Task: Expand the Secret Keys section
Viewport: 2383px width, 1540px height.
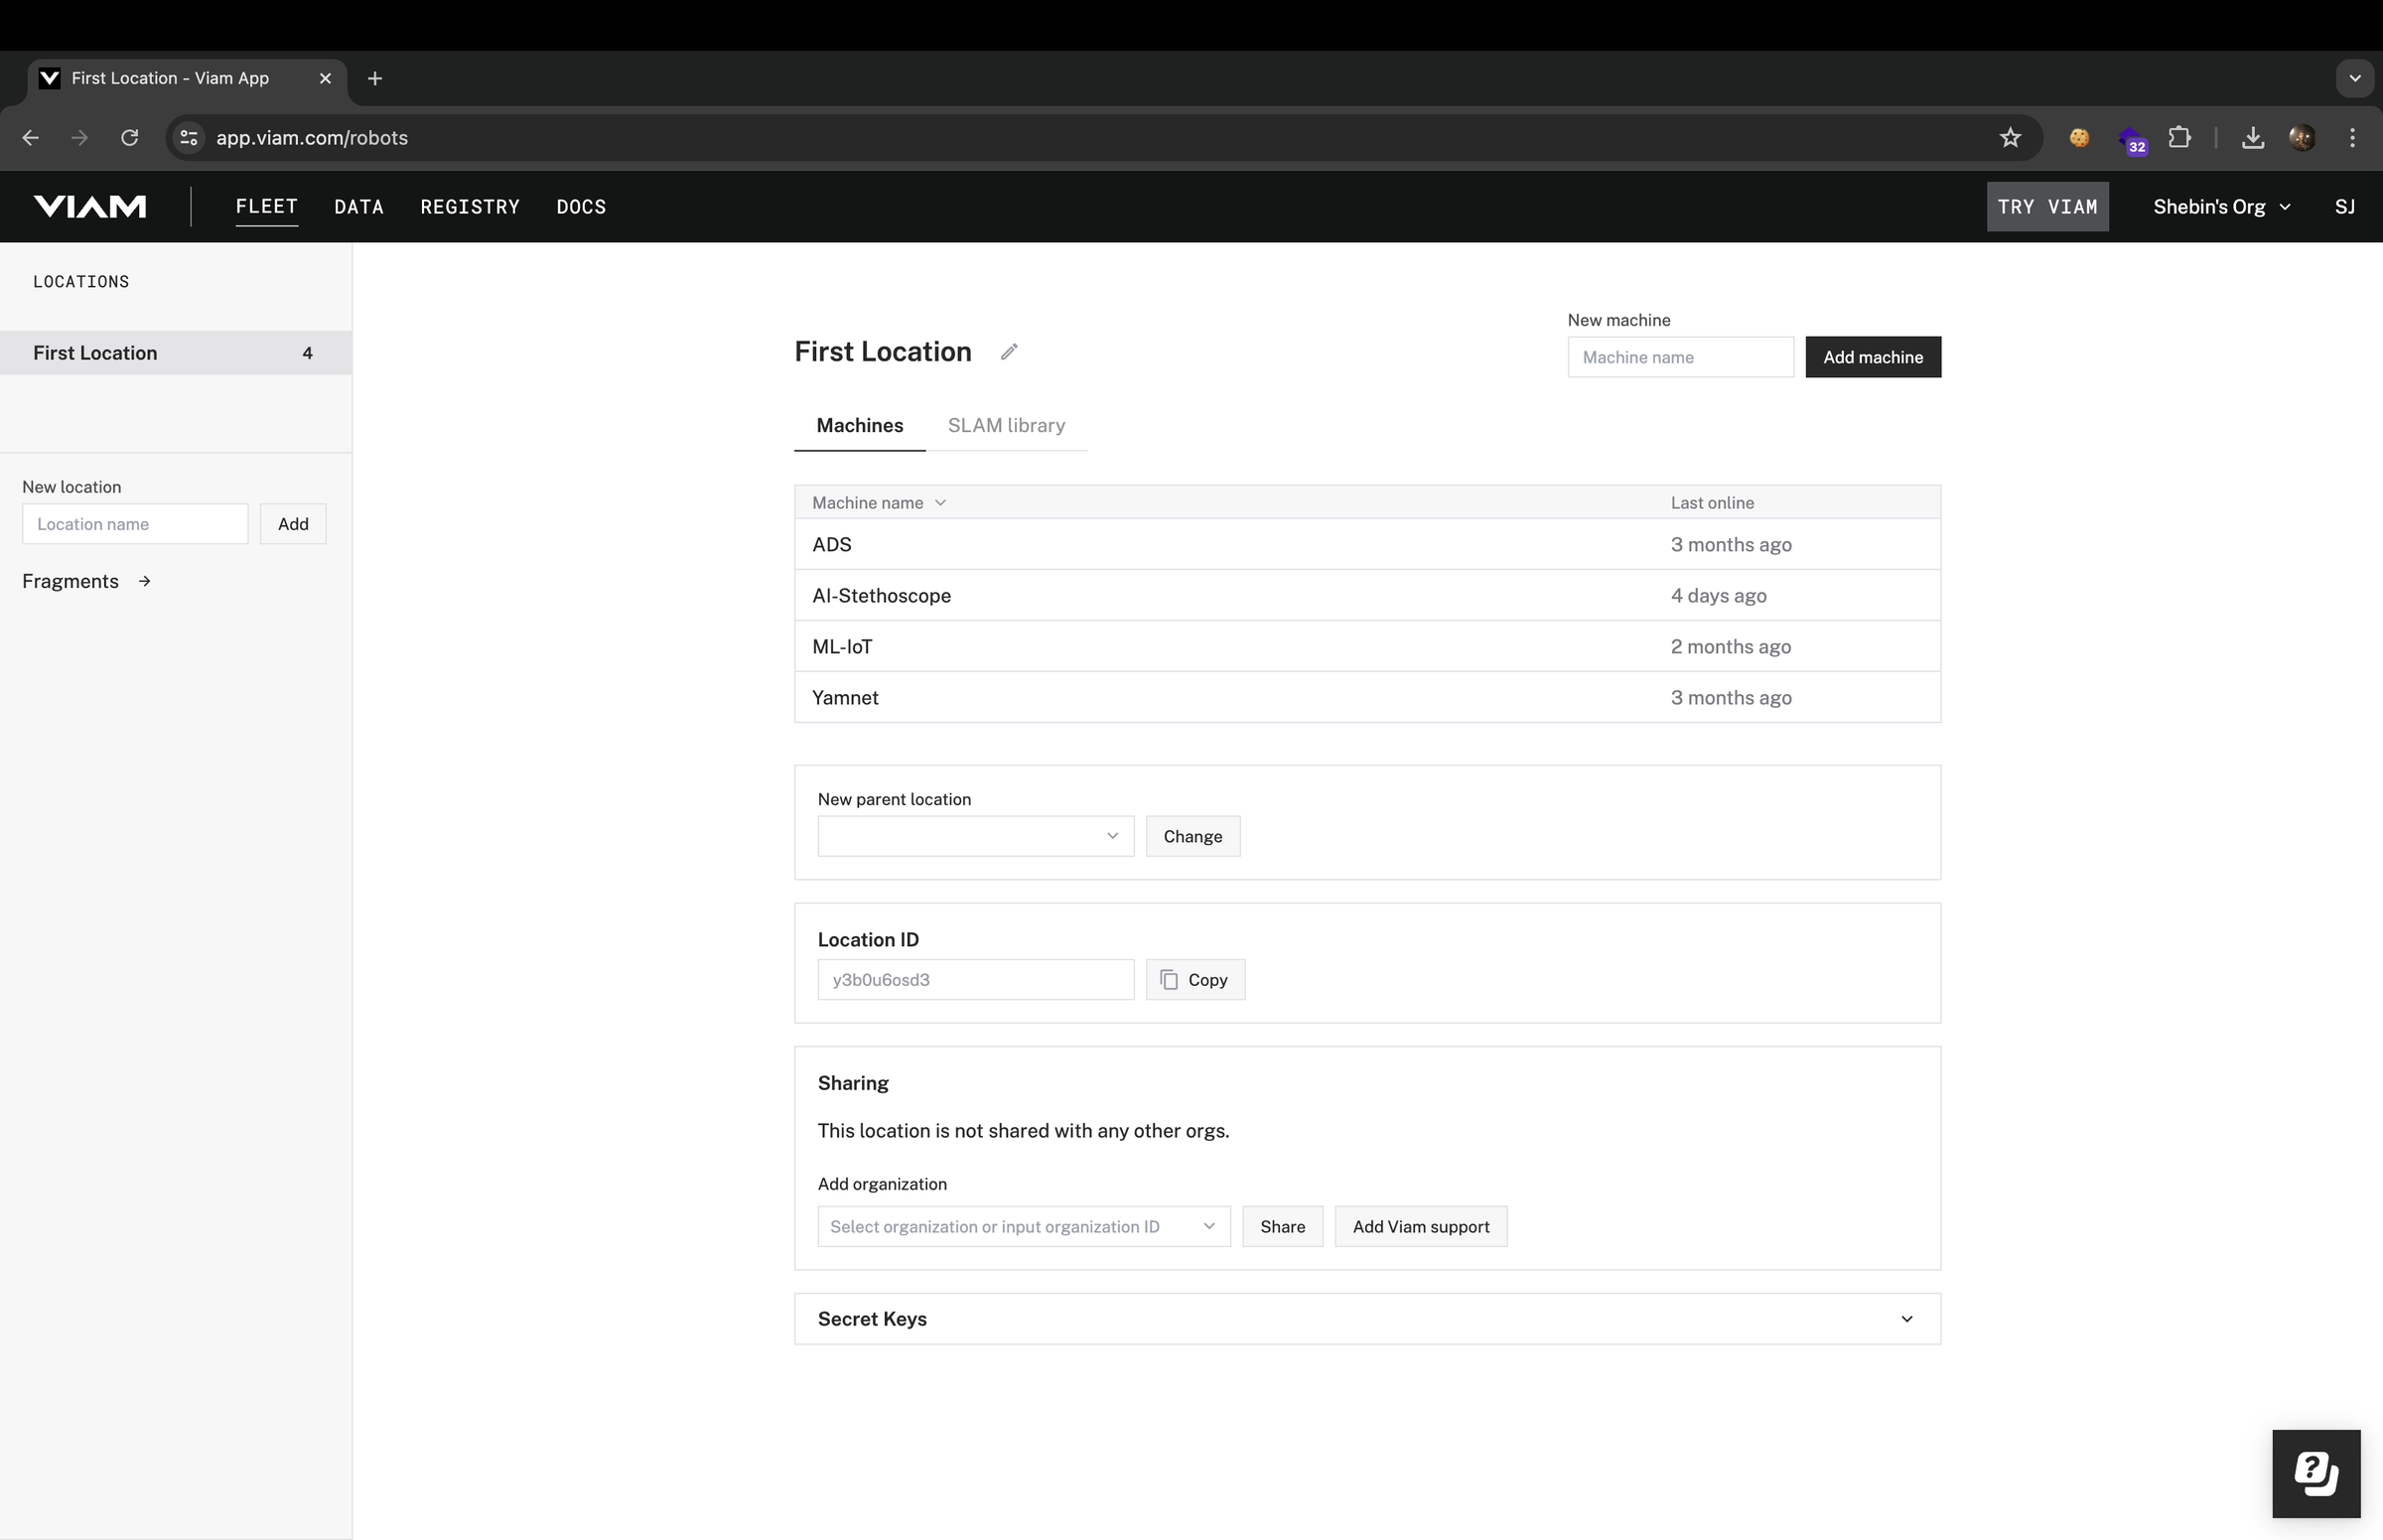Action: pyautogui.click(x=1906, y=1319)
